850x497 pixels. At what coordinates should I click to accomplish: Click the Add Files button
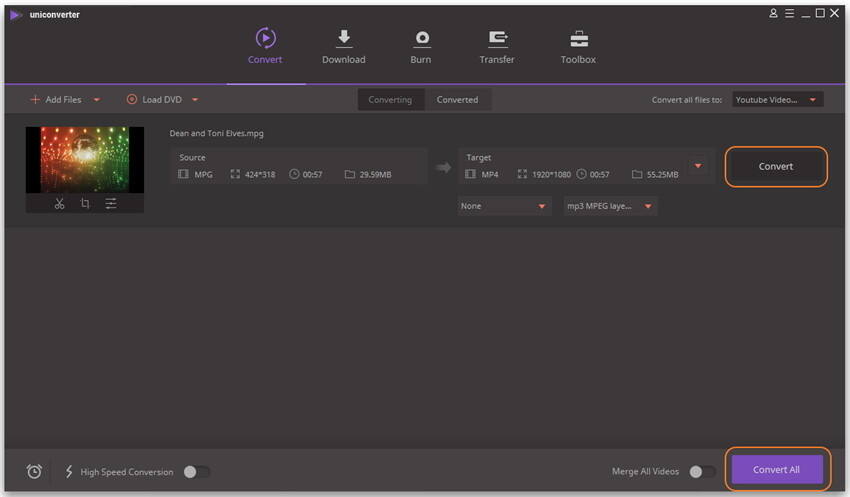click(56, 100)
